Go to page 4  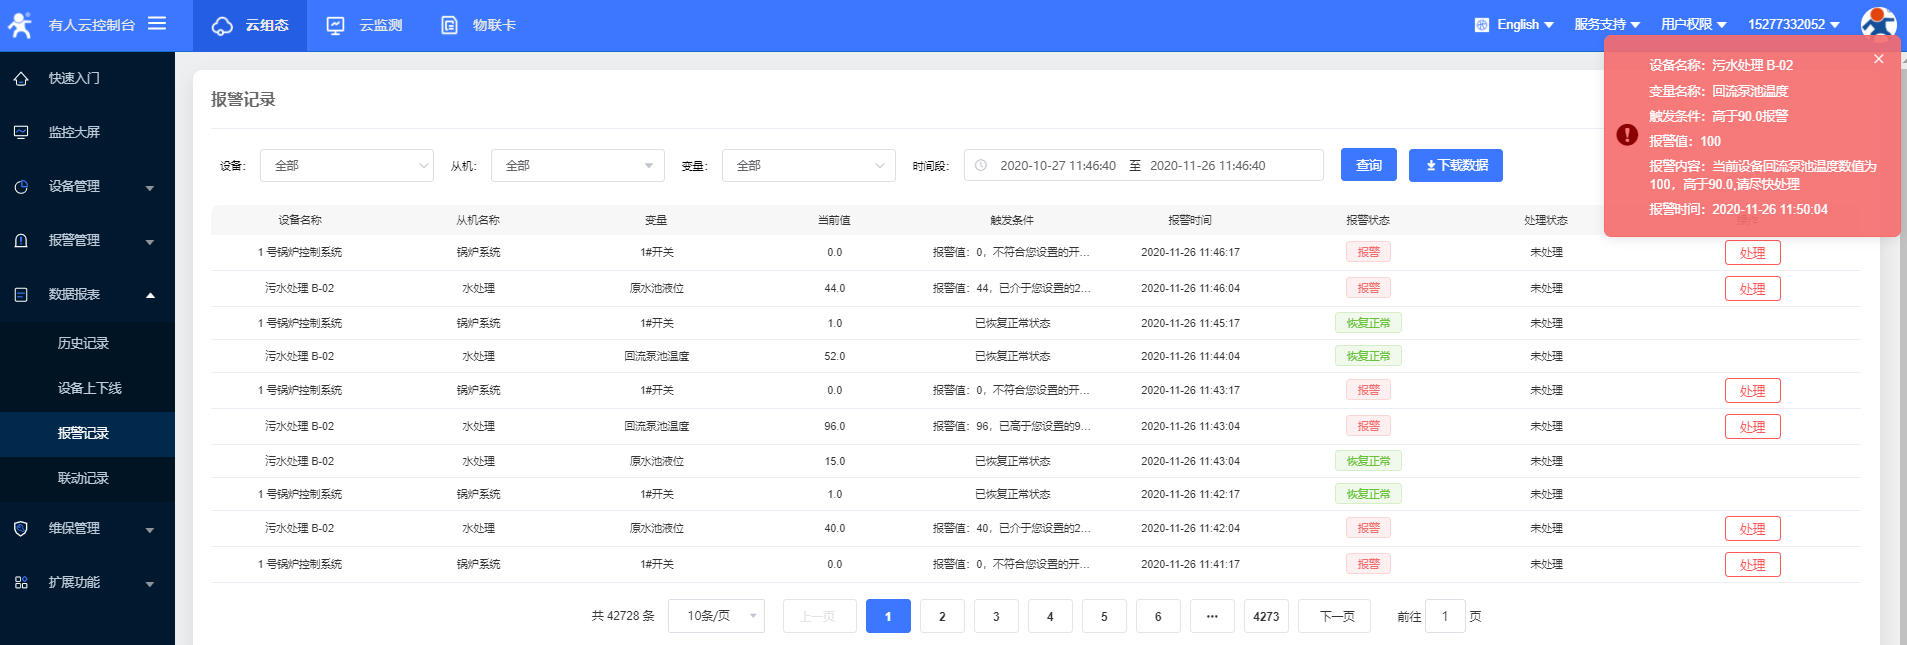(1050, 616)
